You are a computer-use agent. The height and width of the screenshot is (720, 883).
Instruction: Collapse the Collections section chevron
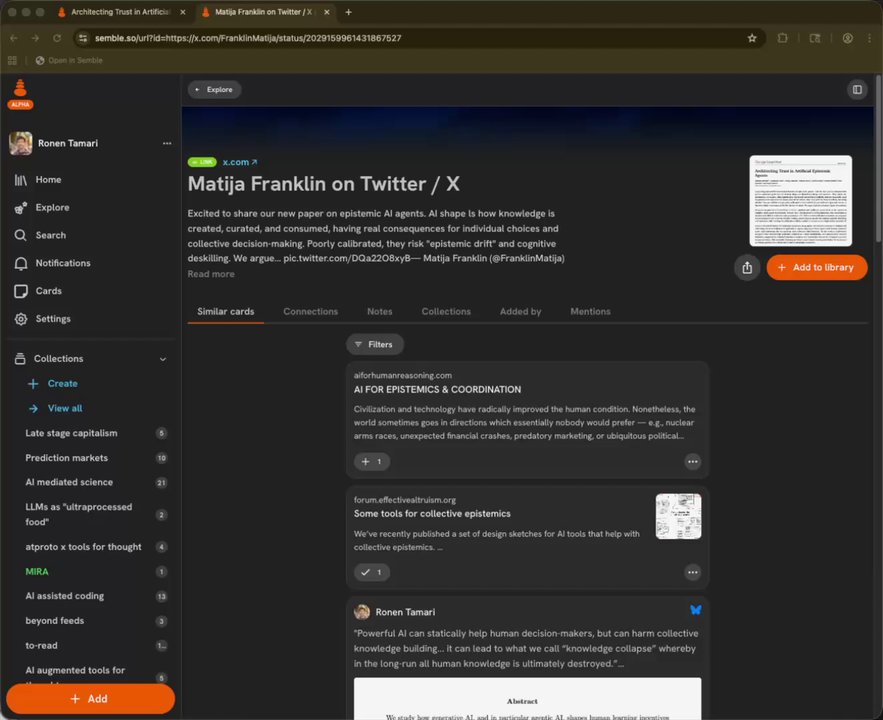163,359
